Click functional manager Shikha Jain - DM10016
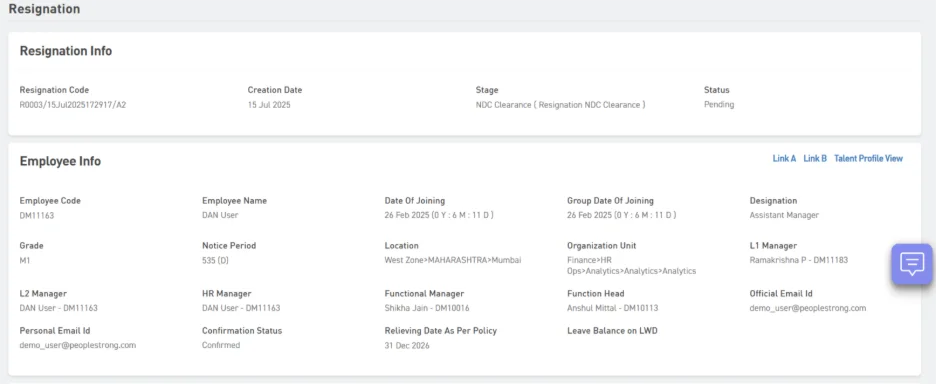The width and height of the screenshot is (936, 384). tap(427, 308)
